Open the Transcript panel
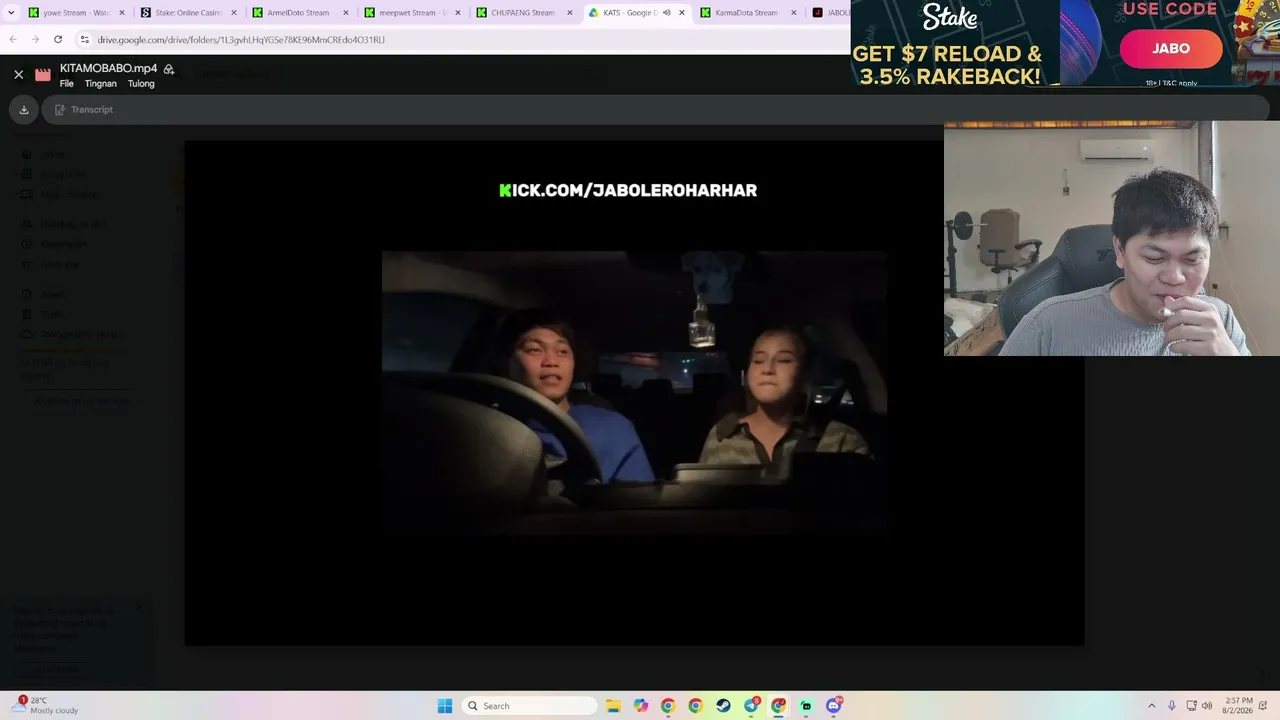Image resolution: width=1280 pixels, height=720 pixels. point(84,110)
